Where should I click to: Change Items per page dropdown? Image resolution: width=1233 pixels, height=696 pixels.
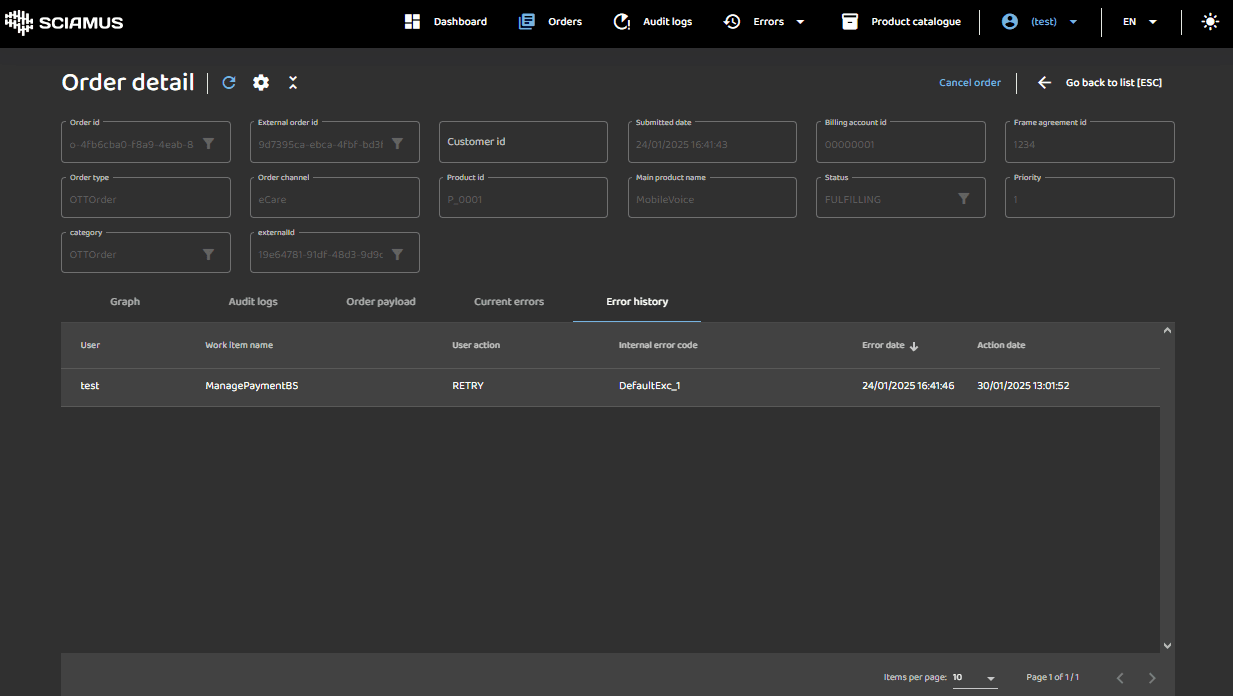[974, 678]
